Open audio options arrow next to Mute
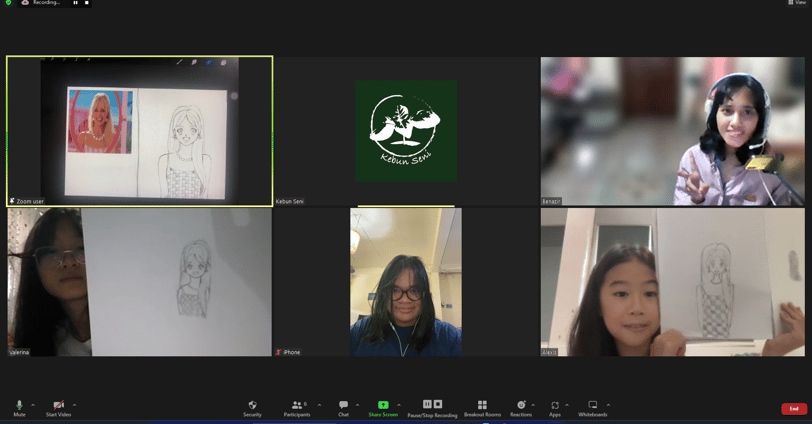This screenshot has width=812, height=424. point(33,405)
